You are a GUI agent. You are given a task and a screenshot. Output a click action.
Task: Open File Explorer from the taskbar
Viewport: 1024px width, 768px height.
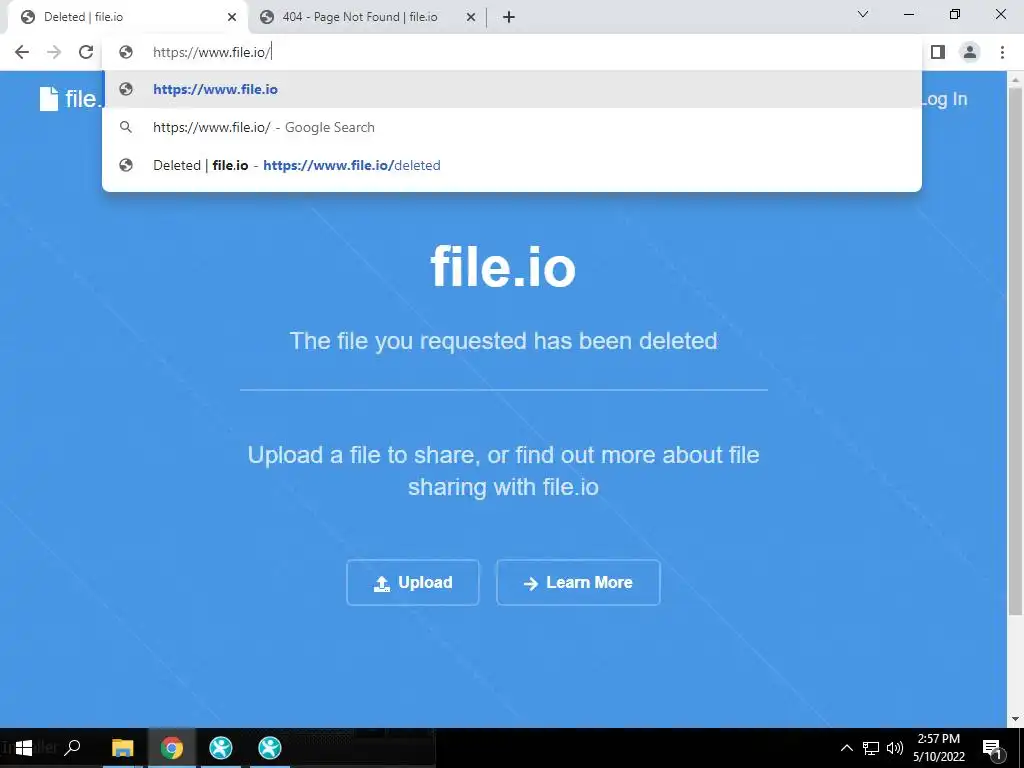click(122, 748)
